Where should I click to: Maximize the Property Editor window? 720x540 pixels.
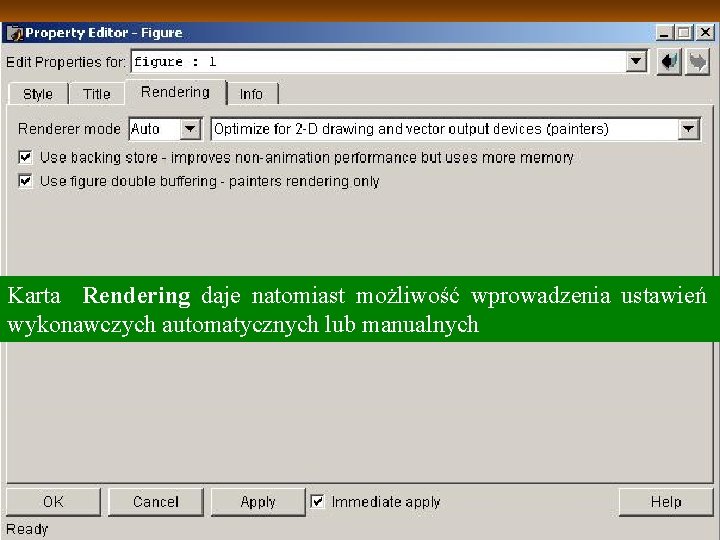(684, 33)
